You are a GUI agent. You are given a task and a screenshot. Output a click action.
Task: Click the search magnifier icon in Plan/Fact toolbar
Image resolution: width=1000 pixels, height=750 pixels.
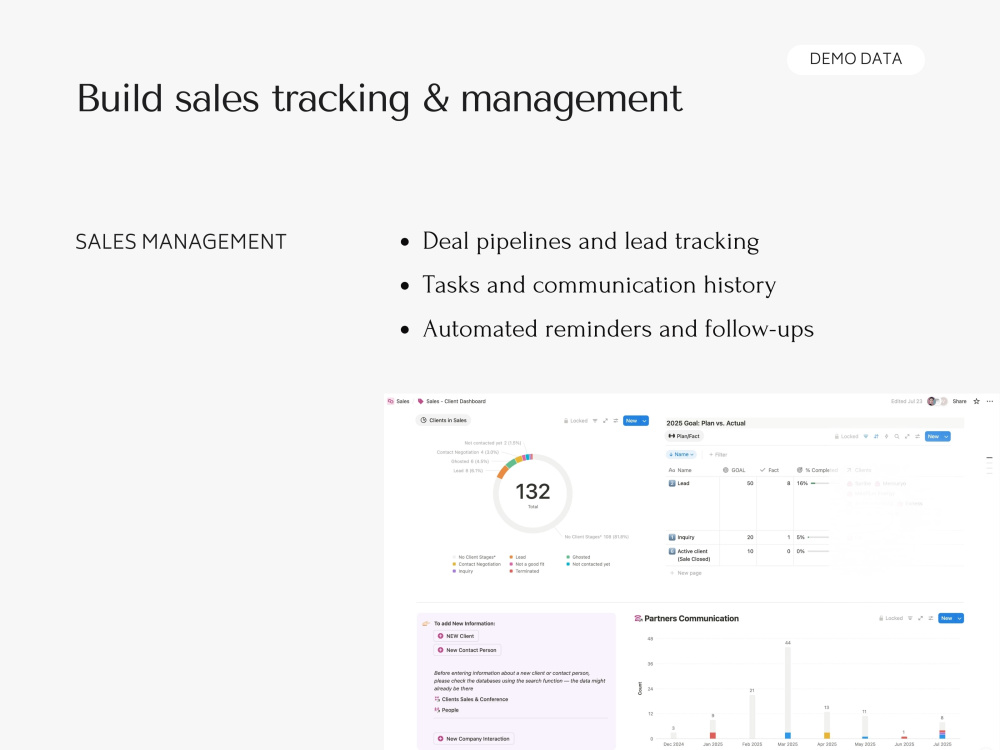(x=897, y=436)
